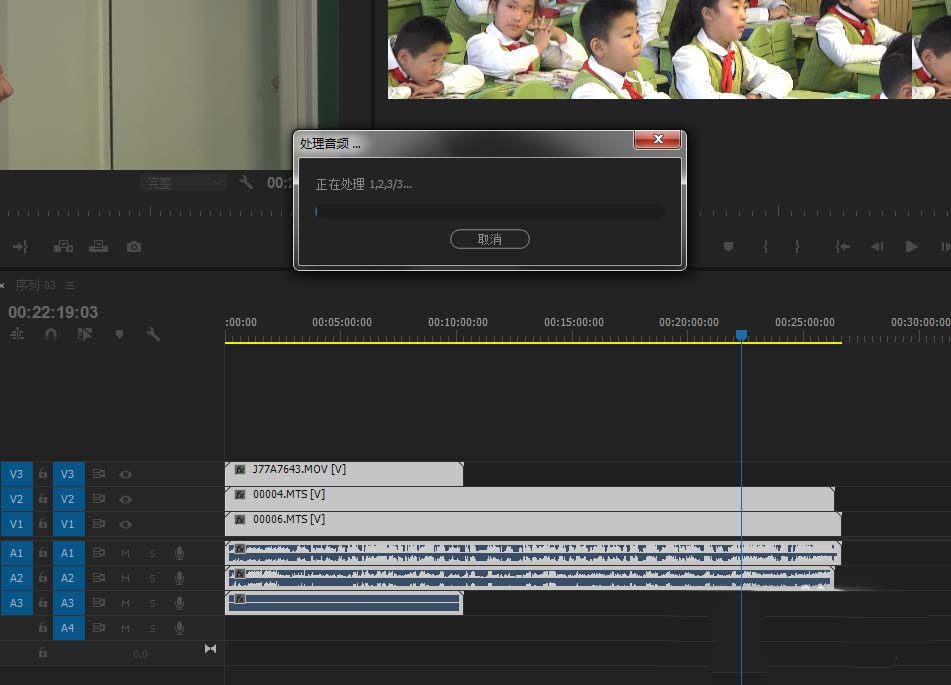
Task: Select the 序列 03 sequence tab
Action: click(35, 285)
